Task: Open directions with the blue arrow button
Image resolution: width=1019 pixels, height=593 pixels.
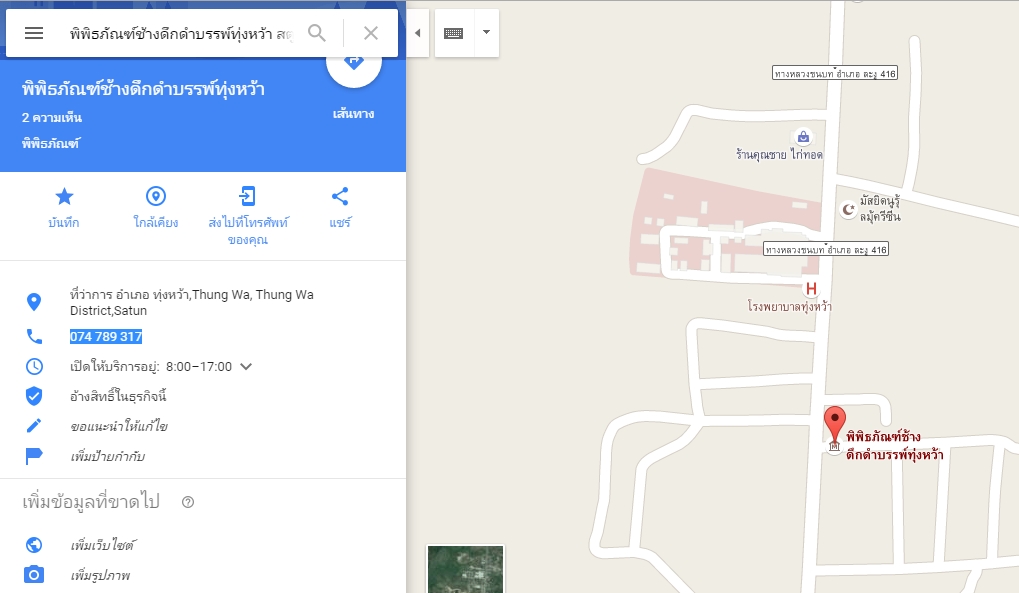Action: 354,64
